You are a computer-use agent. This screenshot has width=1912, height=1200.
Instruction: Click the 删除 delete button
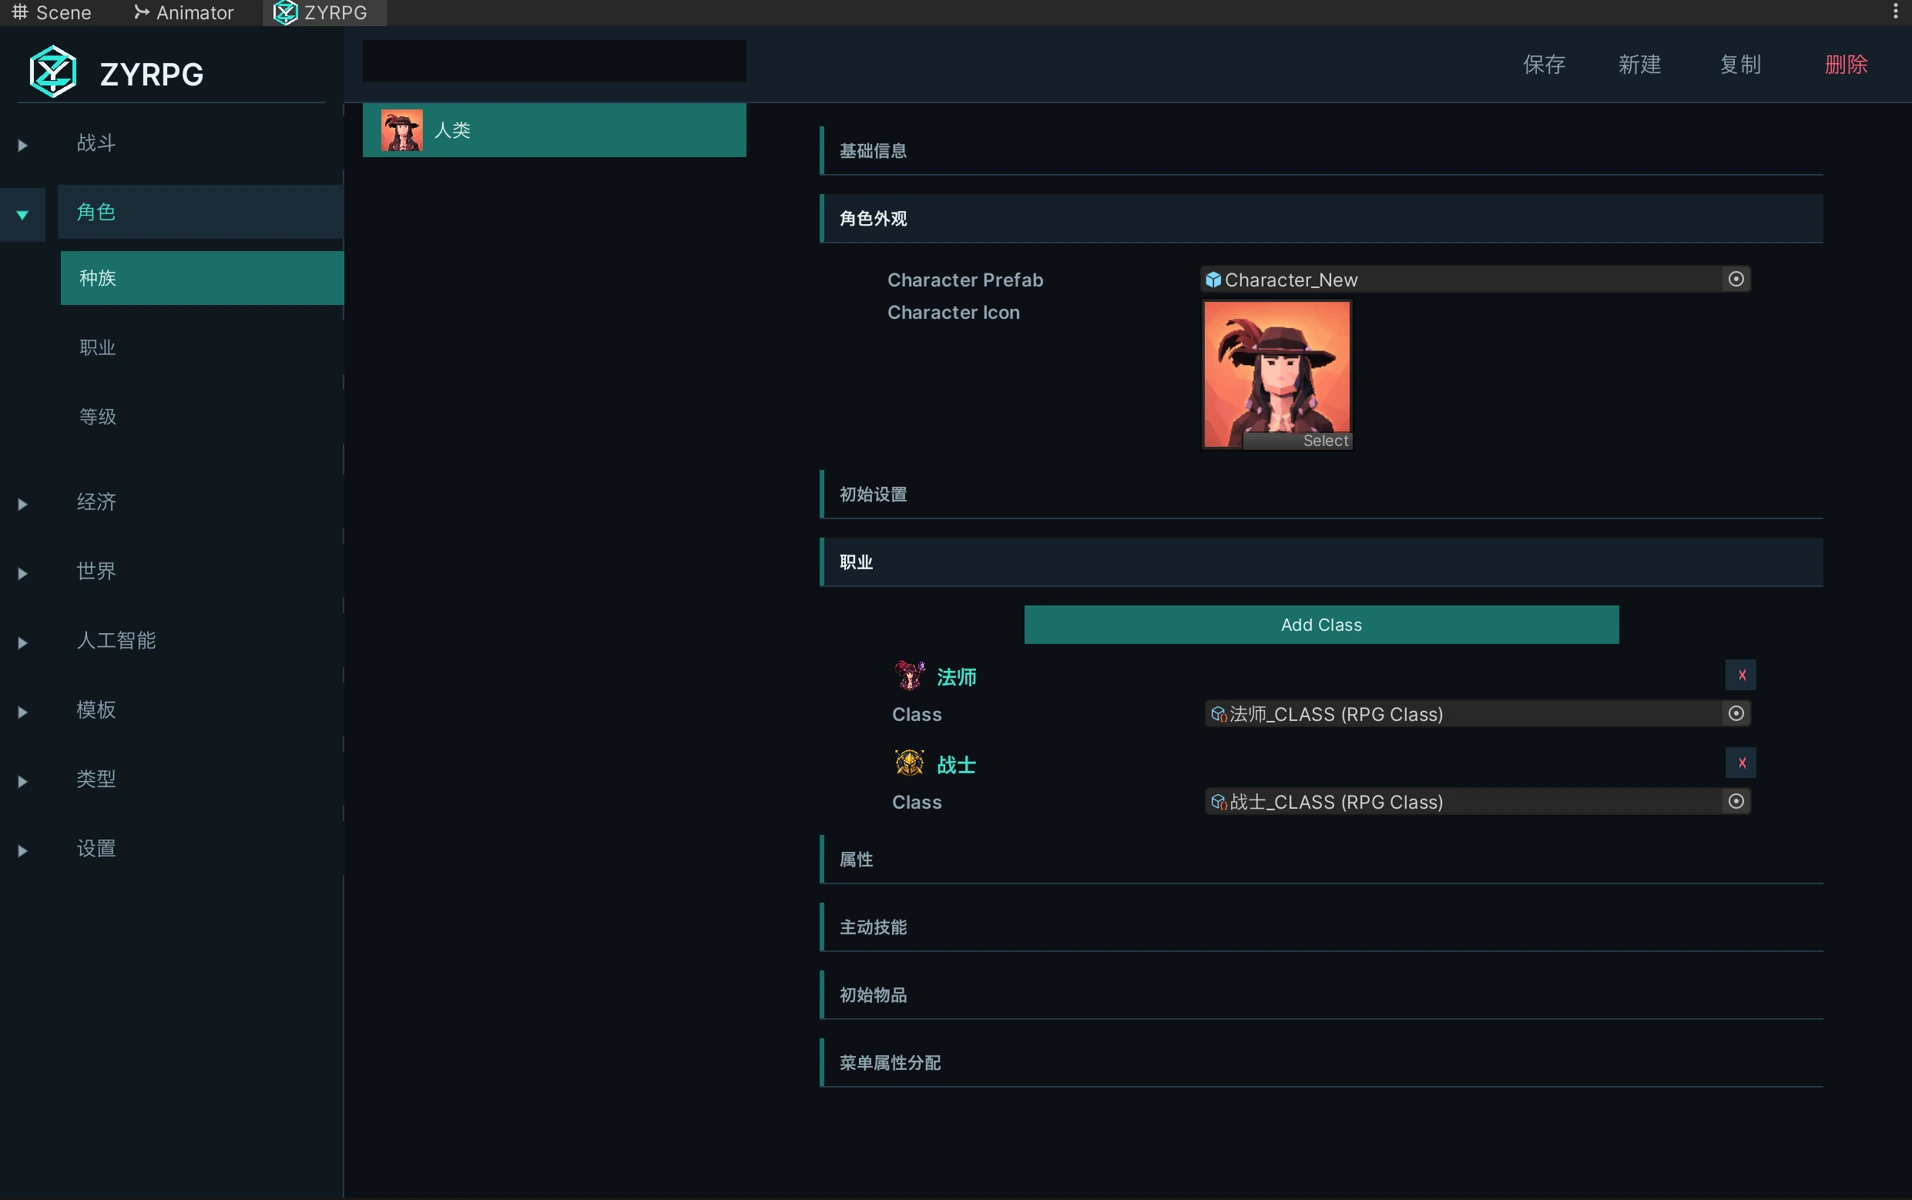tap(1845, 65)
